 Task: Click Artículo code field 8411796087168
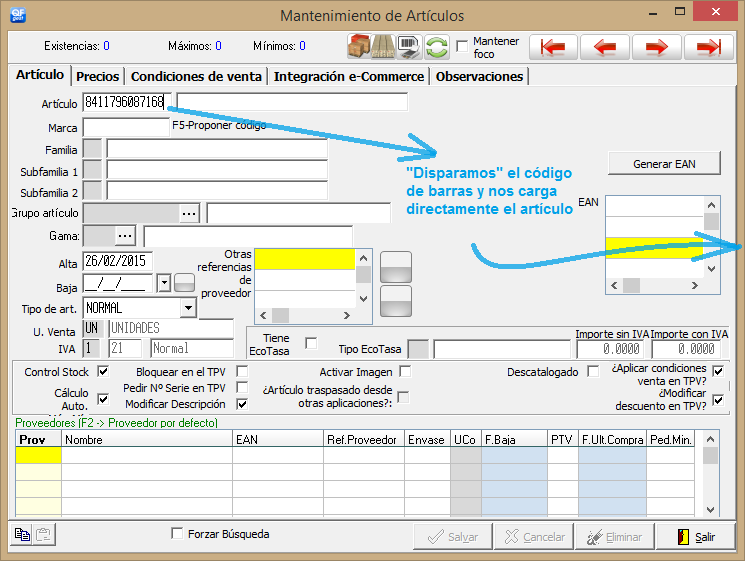(x=126, y=102)
